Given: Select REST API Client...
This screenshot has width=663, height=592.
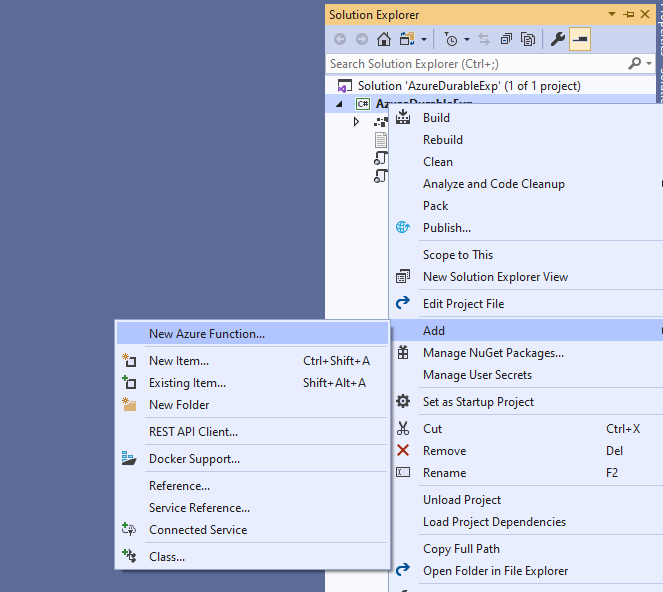Looking at the screenshot, I should point(193,432).
